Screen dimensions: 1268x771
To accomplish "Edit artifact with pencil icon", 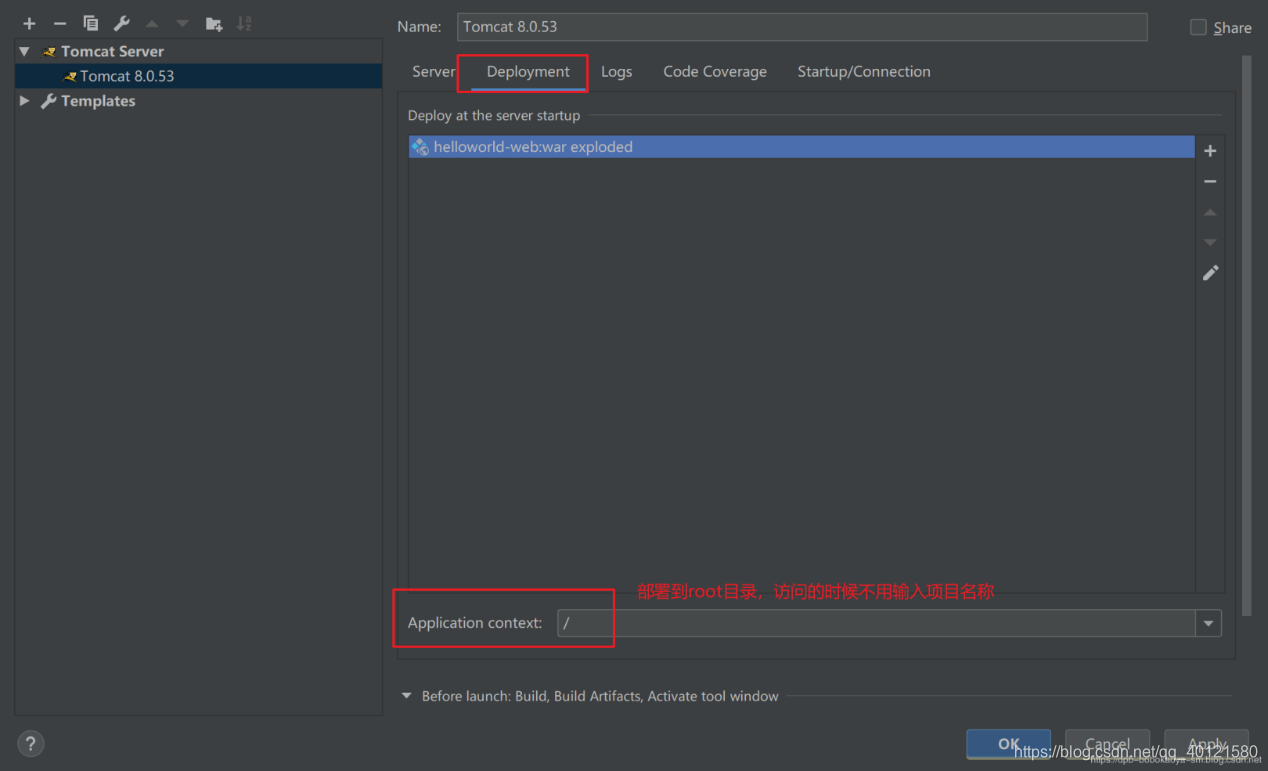I will click(1210, 273).
